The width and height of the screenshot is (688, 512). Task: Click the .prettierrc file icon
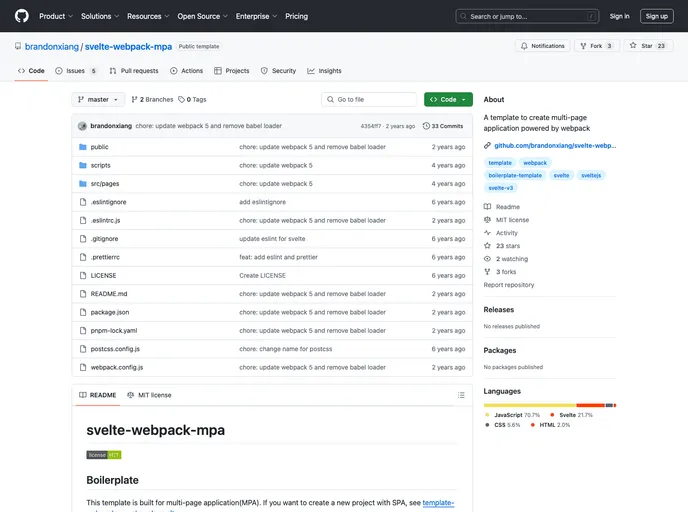click(82, 257)
